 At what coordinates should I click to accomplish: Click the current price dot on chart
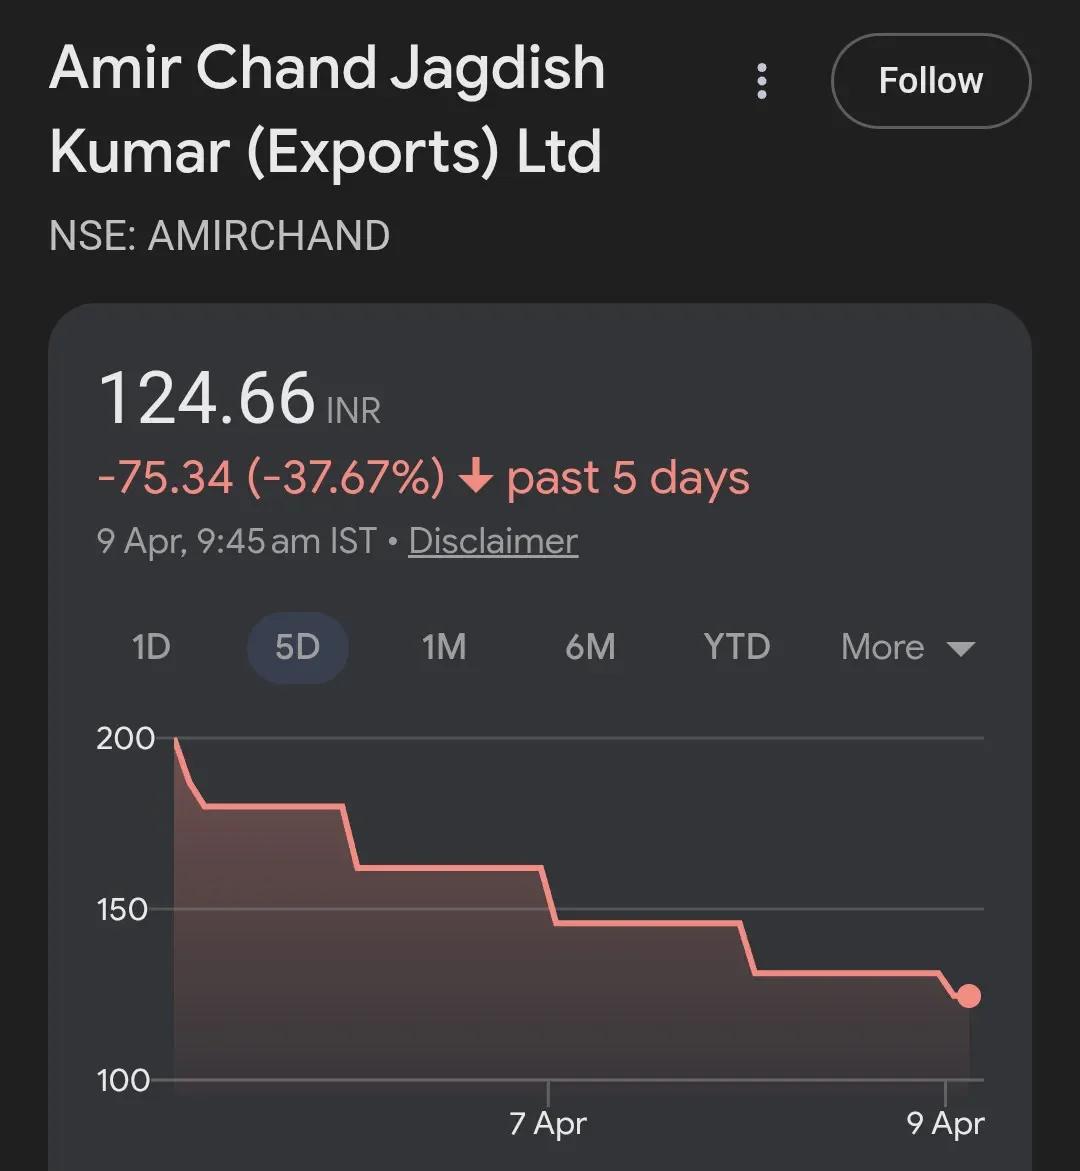point(968,996)
